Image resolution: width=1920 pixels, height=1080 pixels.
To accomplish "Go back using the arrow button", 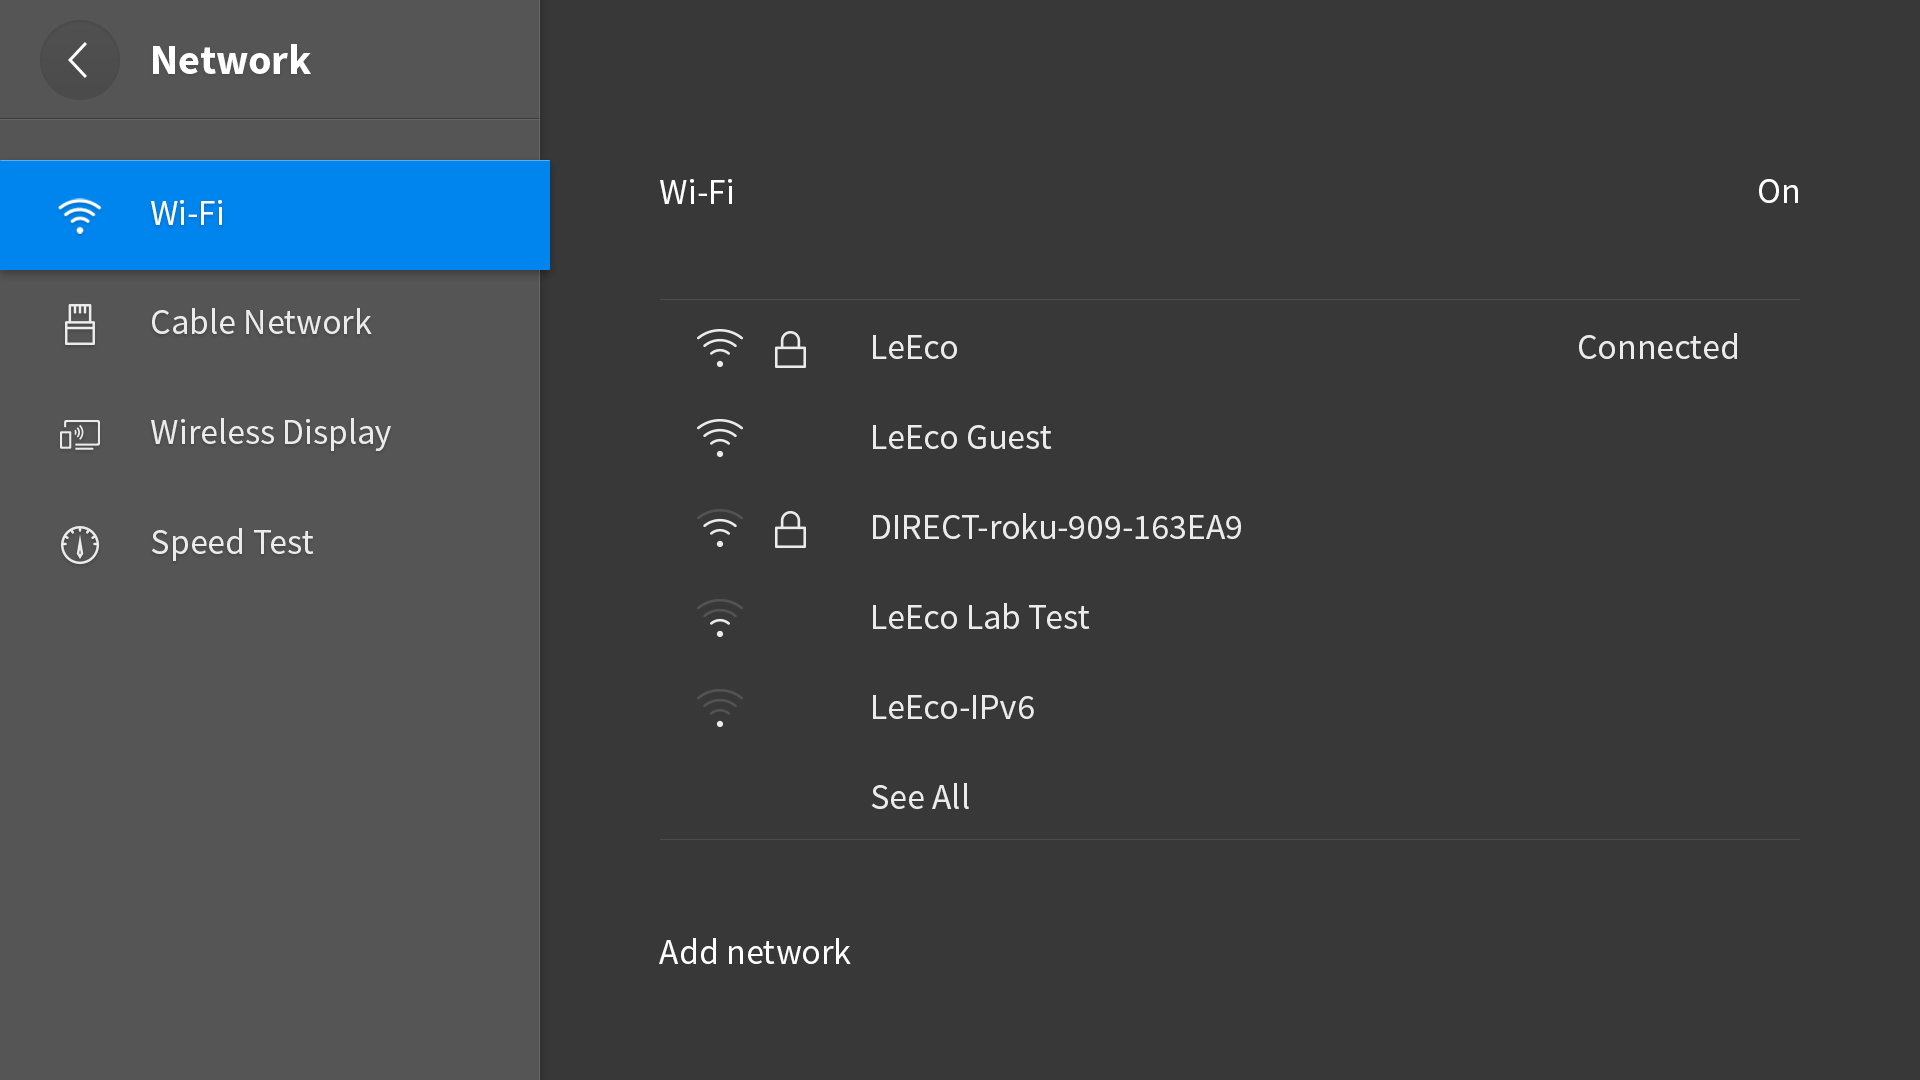I will (79, 60).
